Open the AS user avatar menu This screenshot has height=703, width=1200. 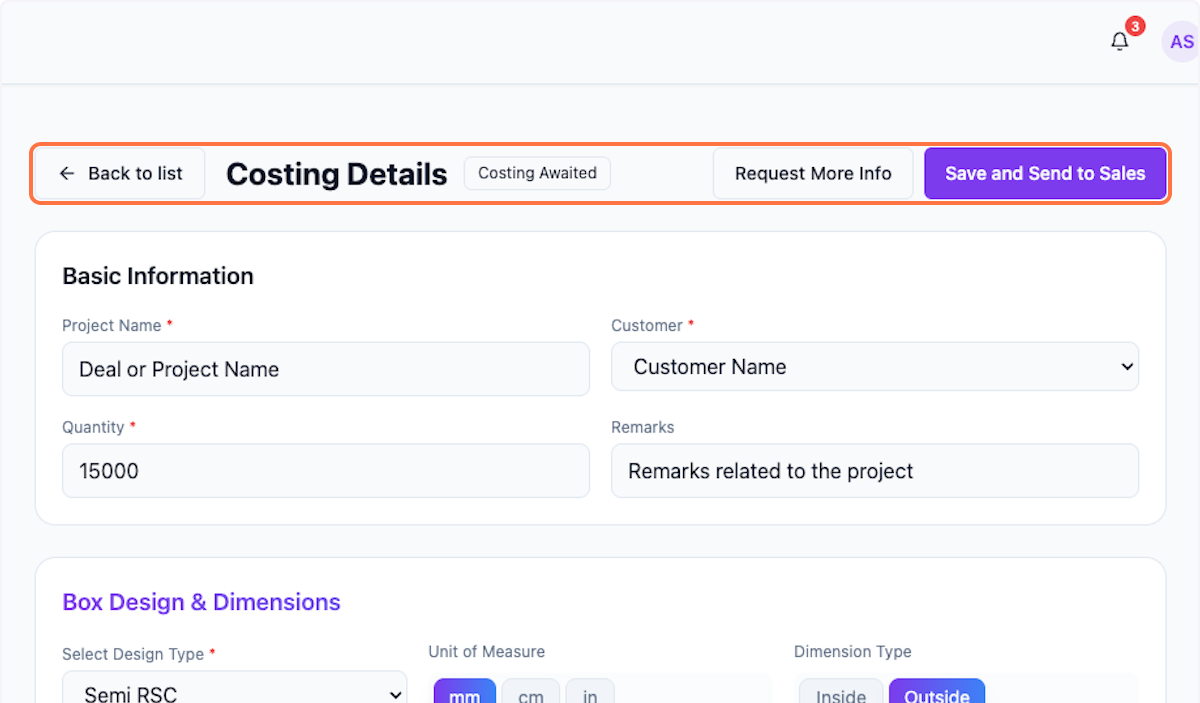click(x=1181, y=42)
